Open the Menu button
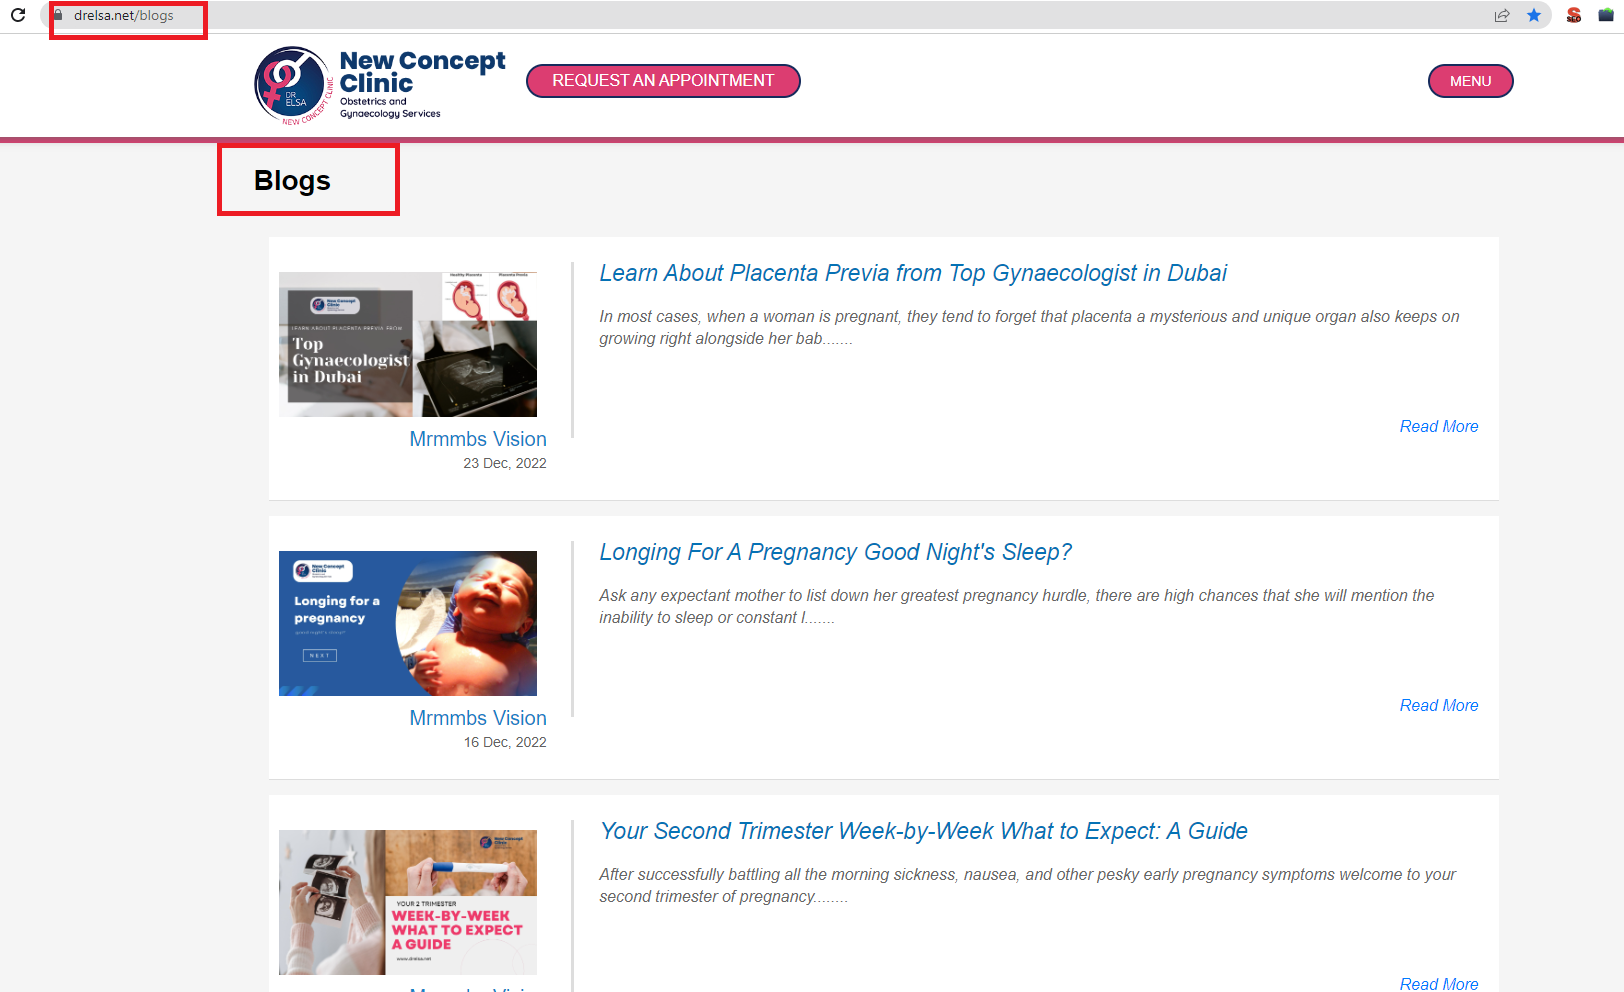This screenshot has height=992, width=1624. coord(1470,81)
